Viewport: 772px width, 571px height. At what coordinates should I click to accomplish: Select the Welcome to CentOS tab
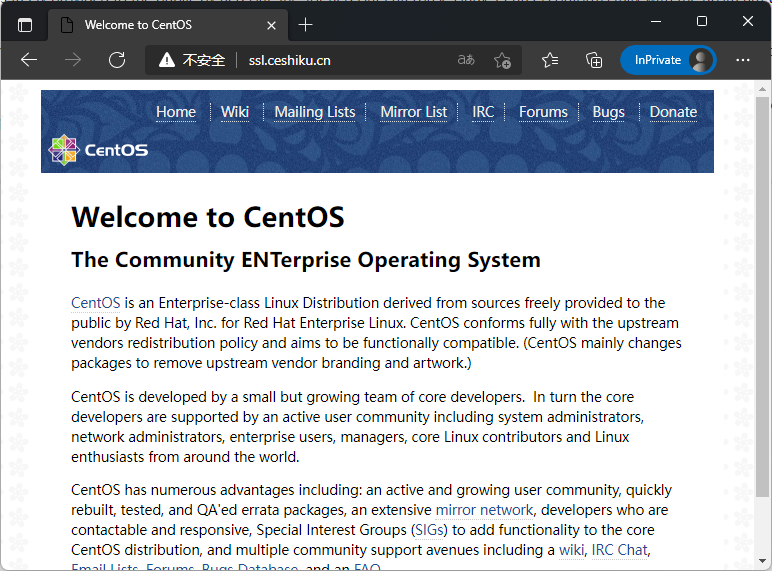tap(168, 25)
